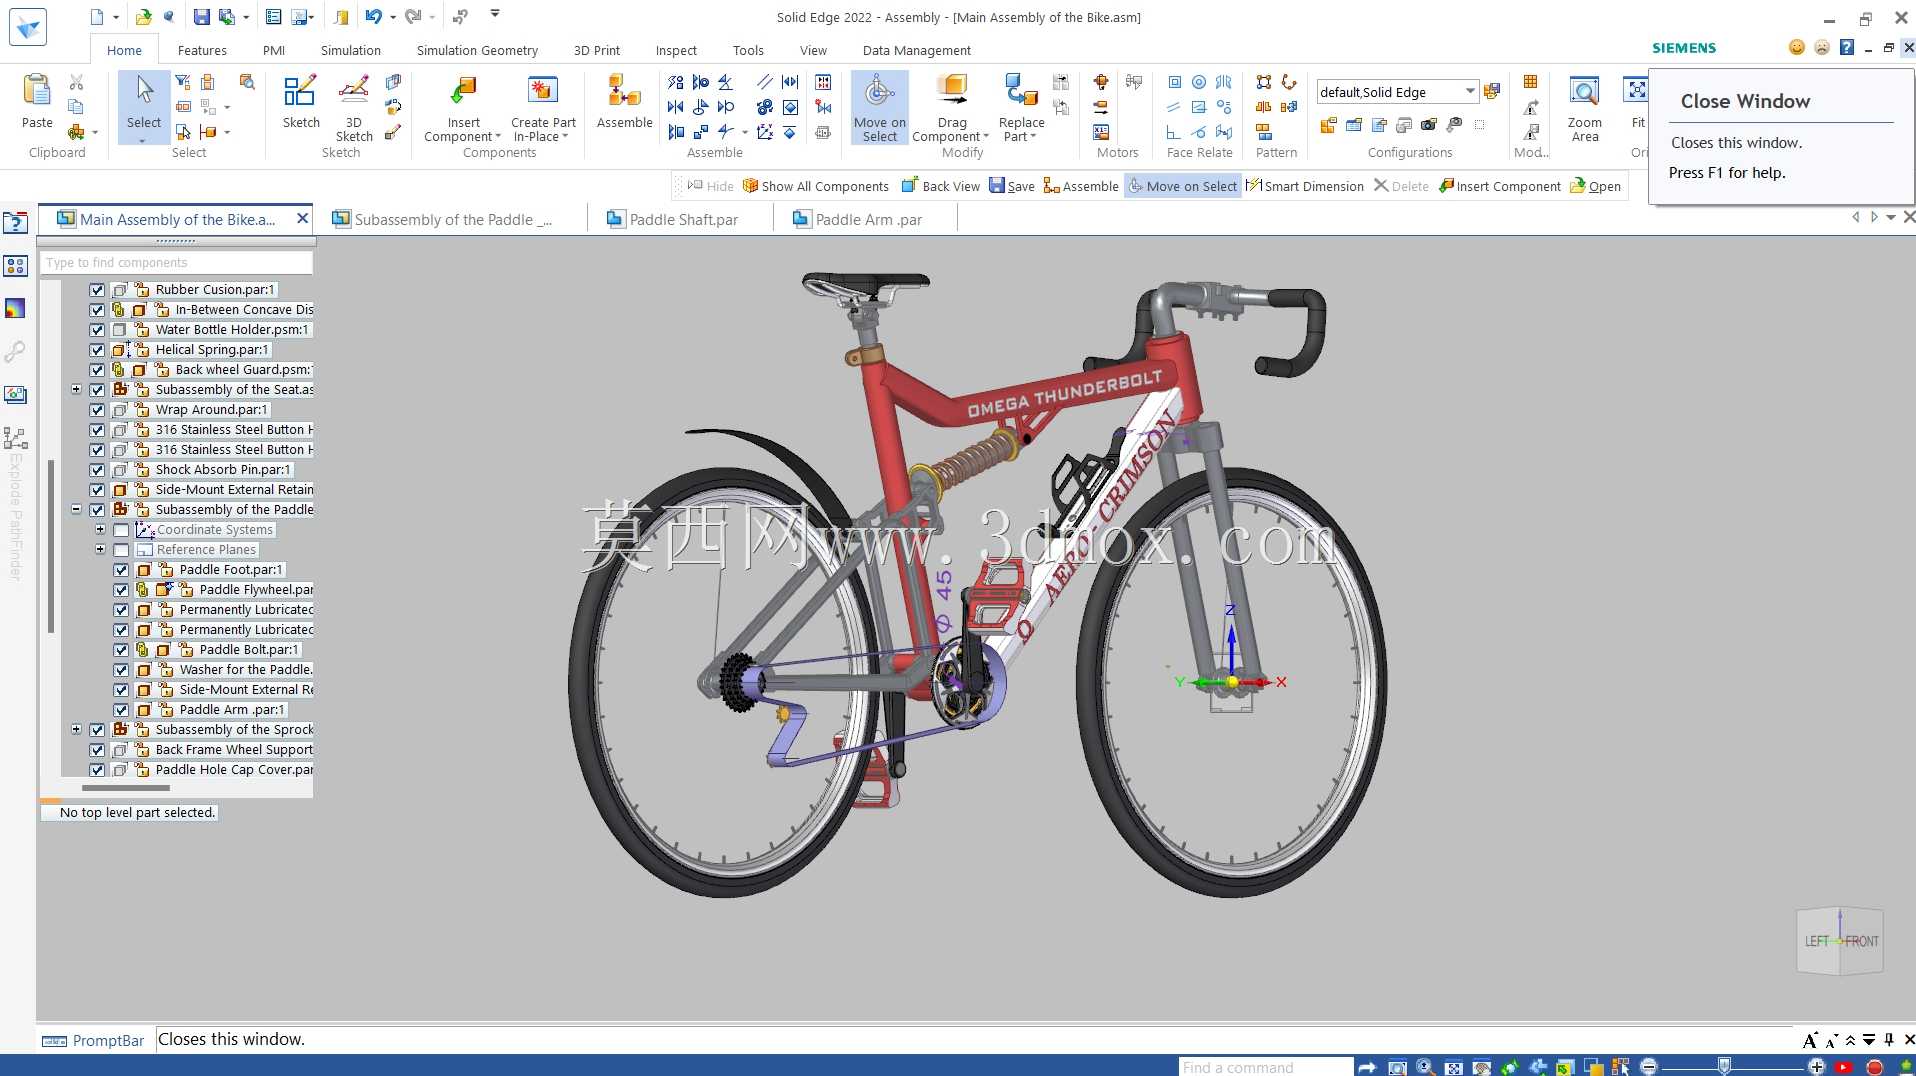This screenshot has width=1916, height=1076.
Task: Click the zoom out minus icon
Action: (1649, 1067)
